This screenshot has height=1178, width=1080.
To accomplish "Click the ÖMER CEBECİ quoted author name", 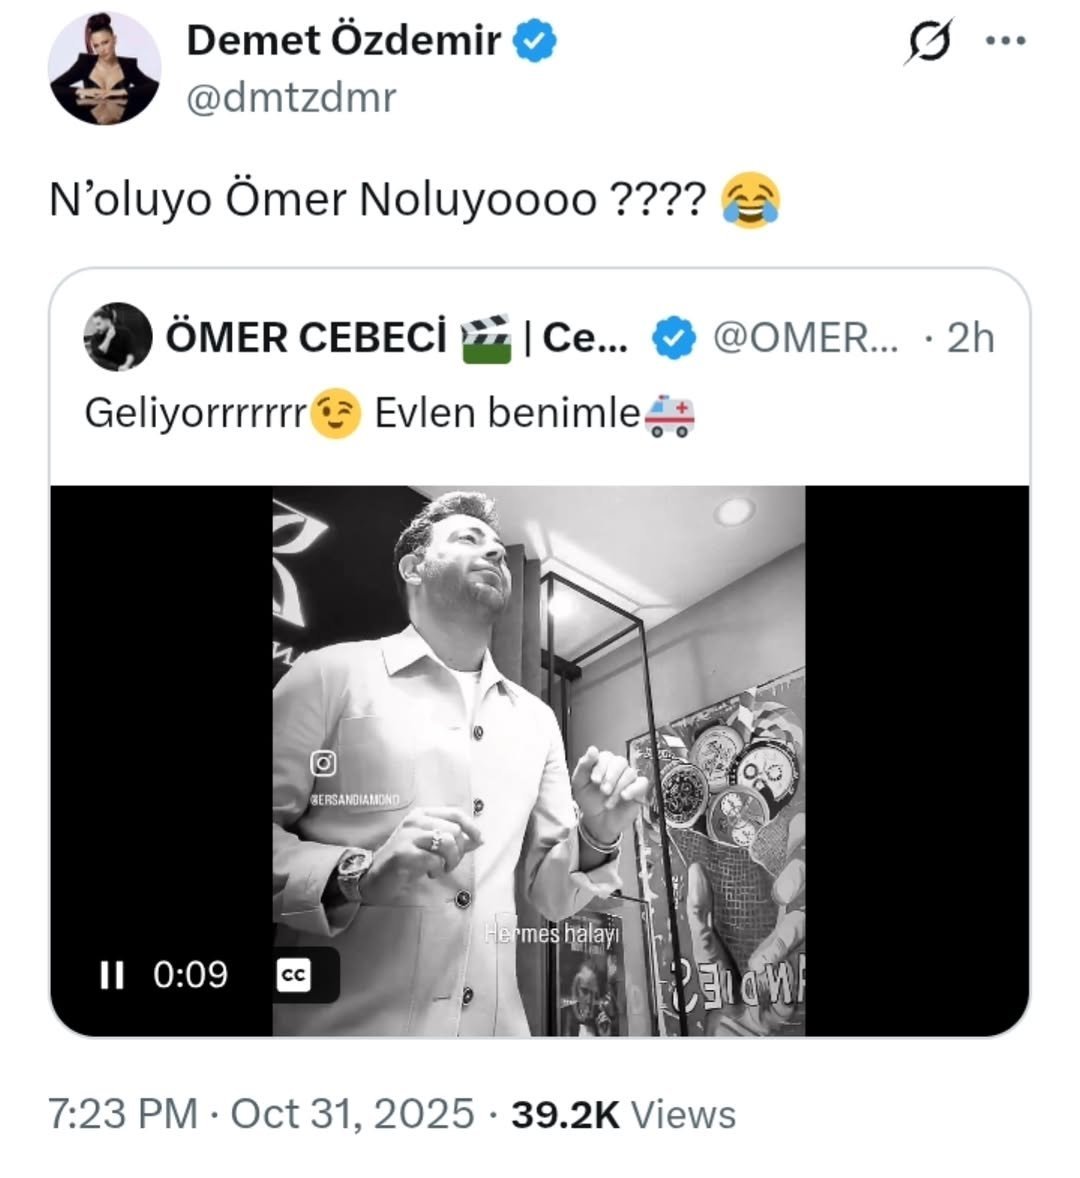I will [x=306, y=338].
